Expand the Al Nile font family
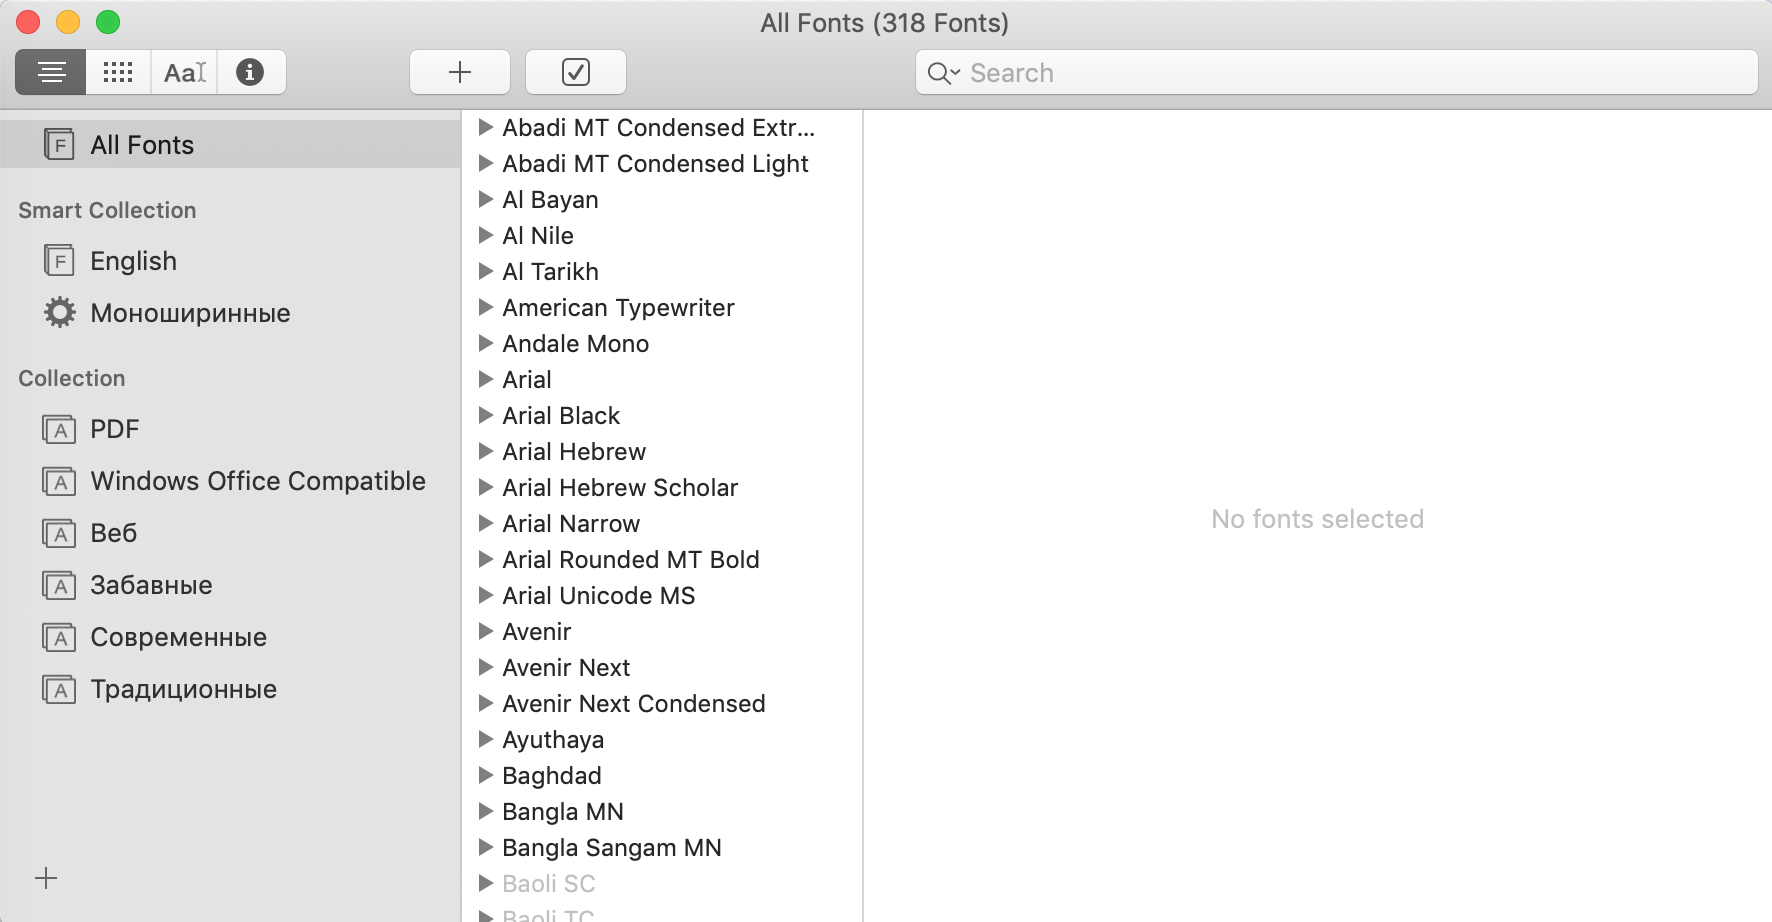This screenshot has width=1772, height=922. click(486, 235)
